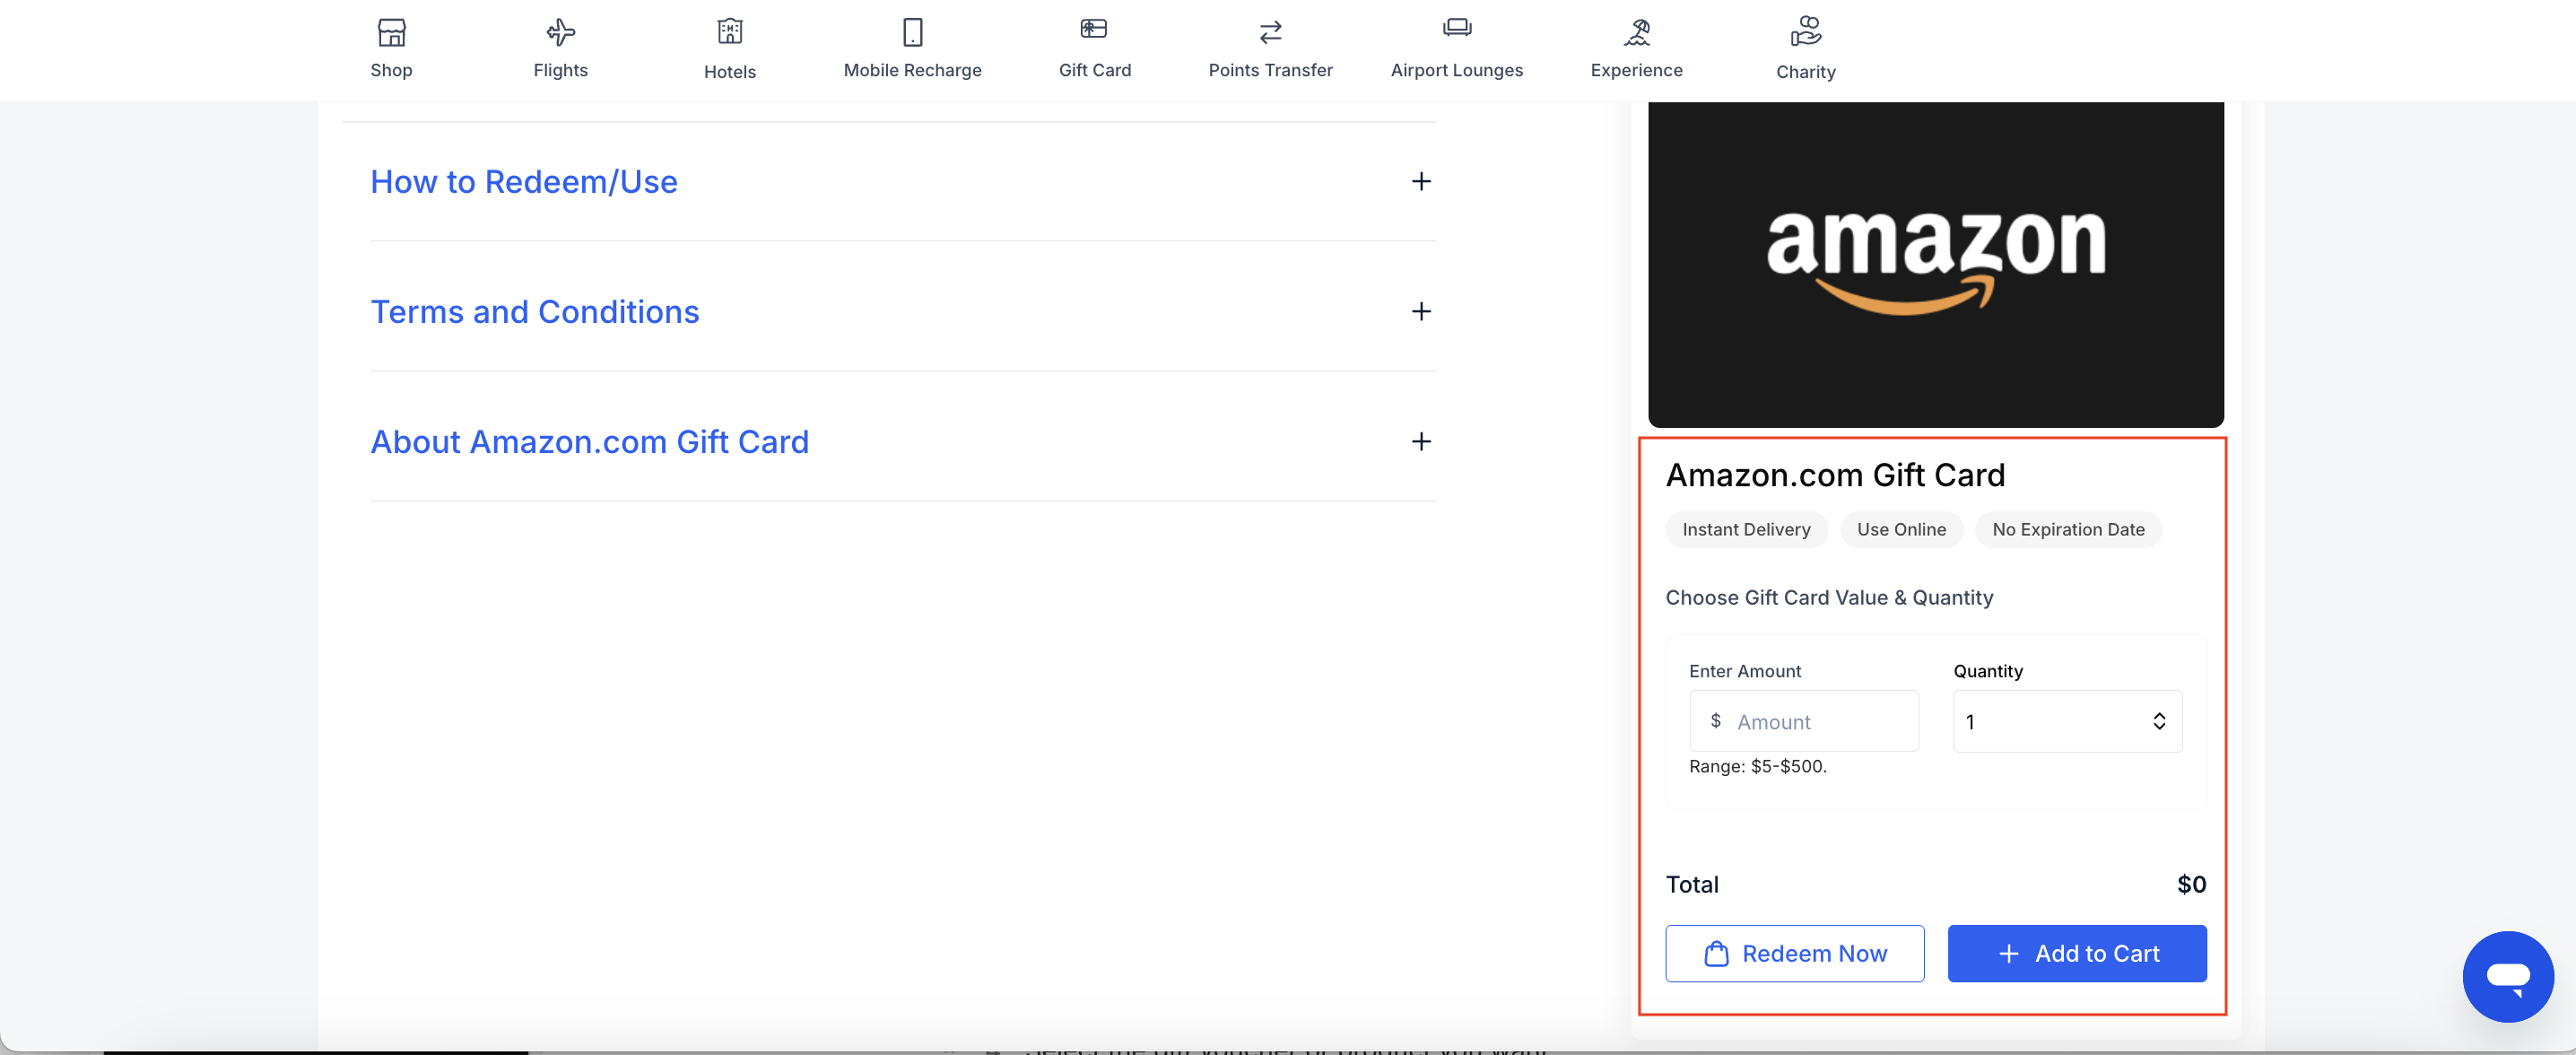
Task: Click the No Expiration Date tag
Action: tap(2068, 530)
